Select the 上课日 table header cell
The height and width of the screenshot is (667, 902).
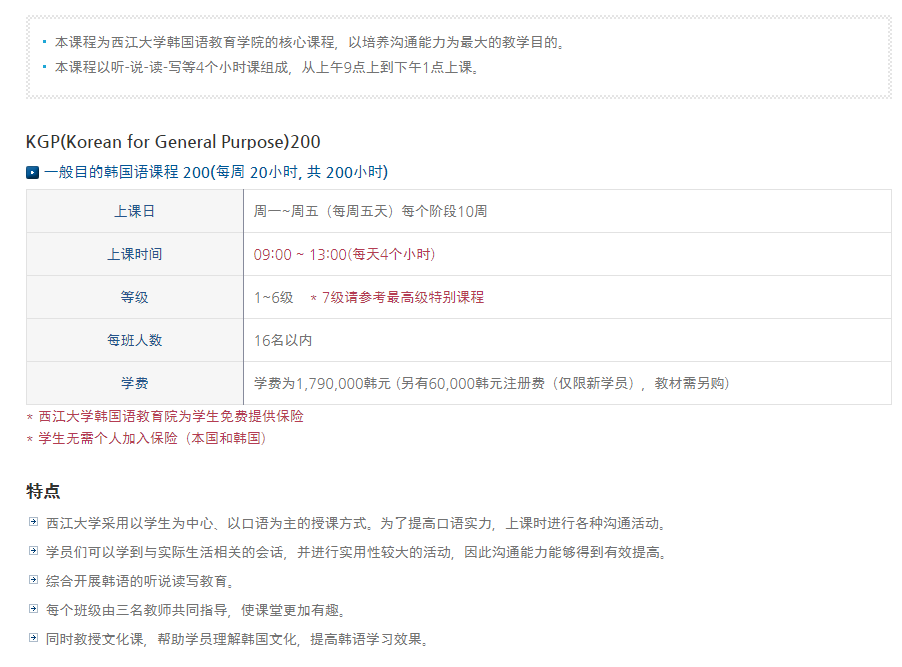135,211
